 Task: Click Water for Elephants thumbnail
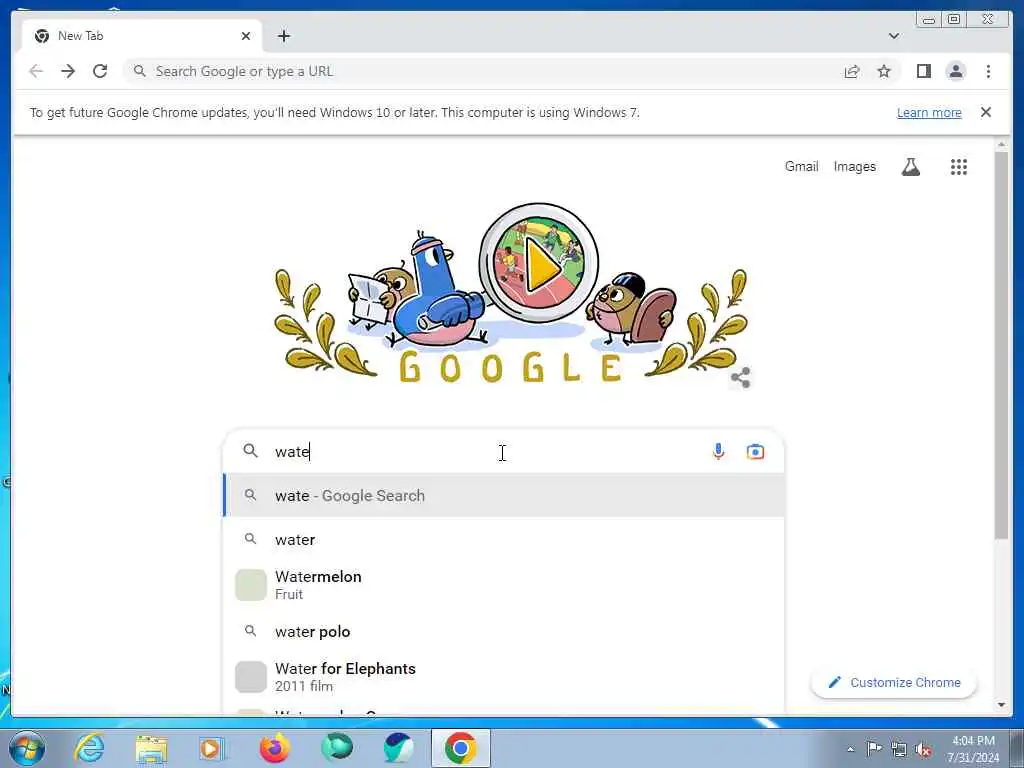coord(251,677)
